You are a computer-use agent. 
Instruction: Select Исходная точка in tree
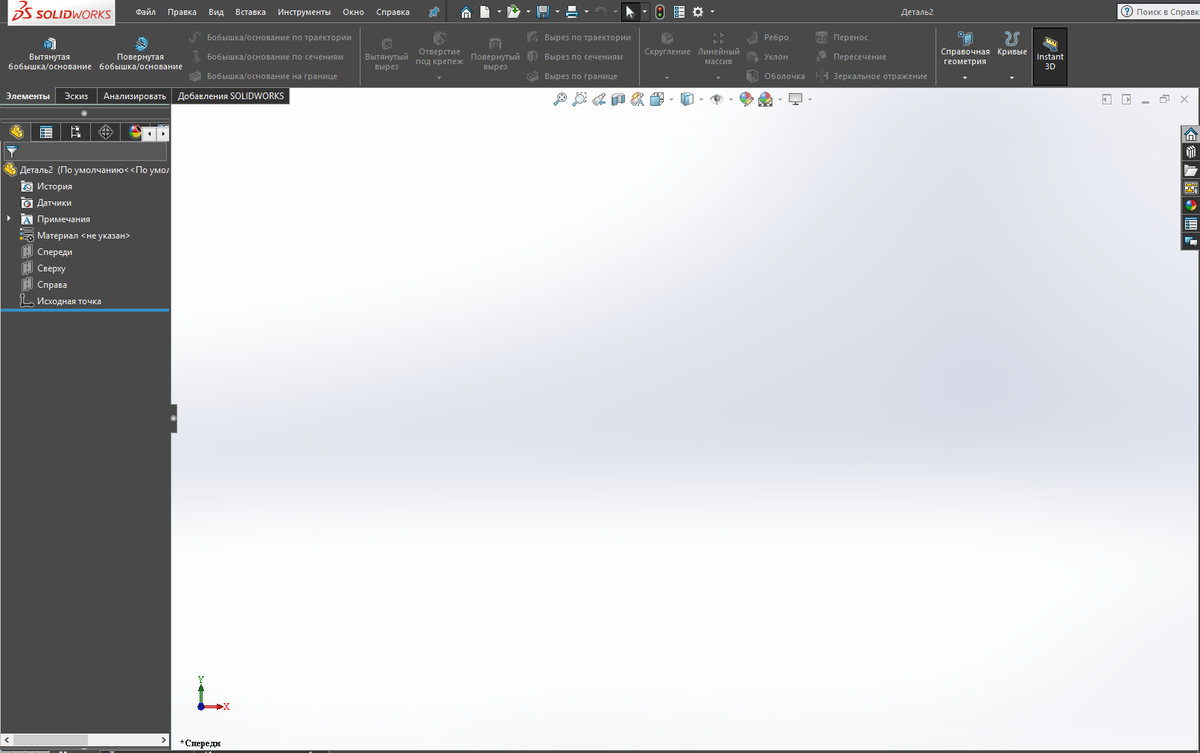tap(68, 301)
